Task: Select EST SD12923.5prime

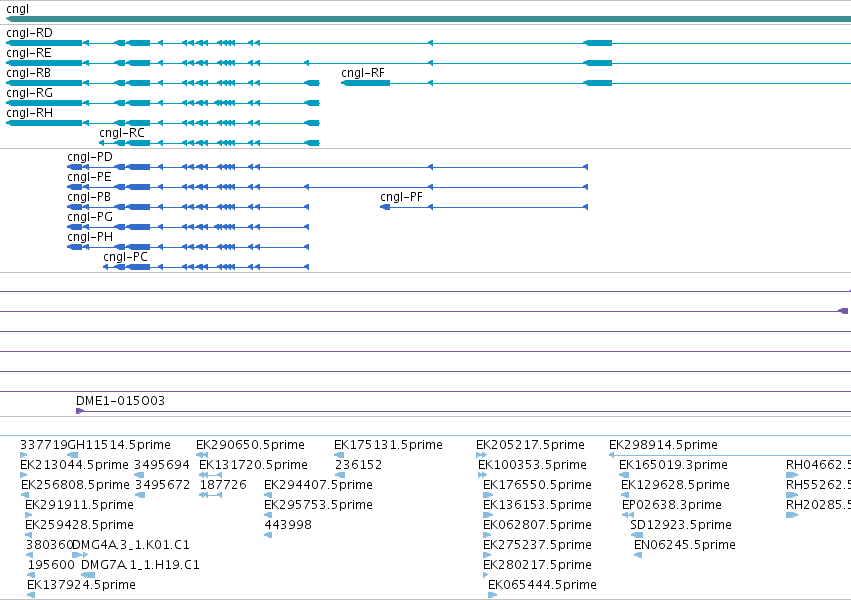Action: coord(681,525)
